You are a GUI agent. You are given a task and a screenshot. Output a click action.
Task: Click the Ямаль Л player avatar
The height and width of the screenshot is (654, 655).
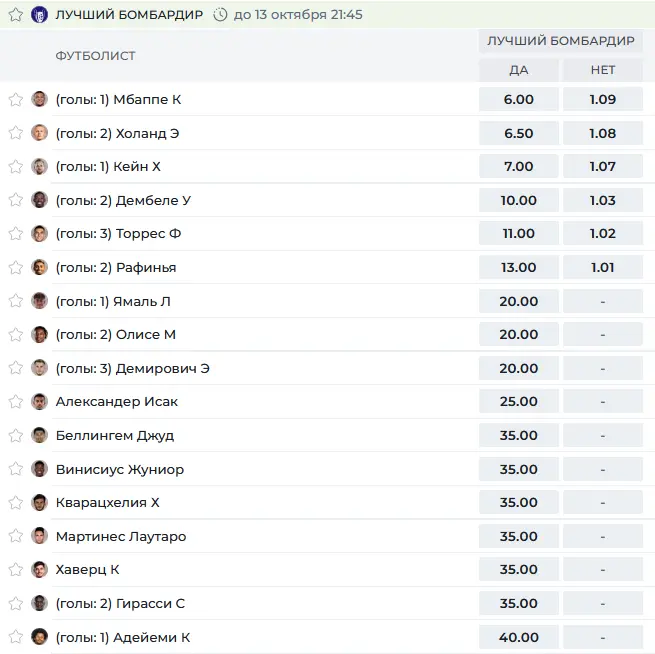pos(39,301)
